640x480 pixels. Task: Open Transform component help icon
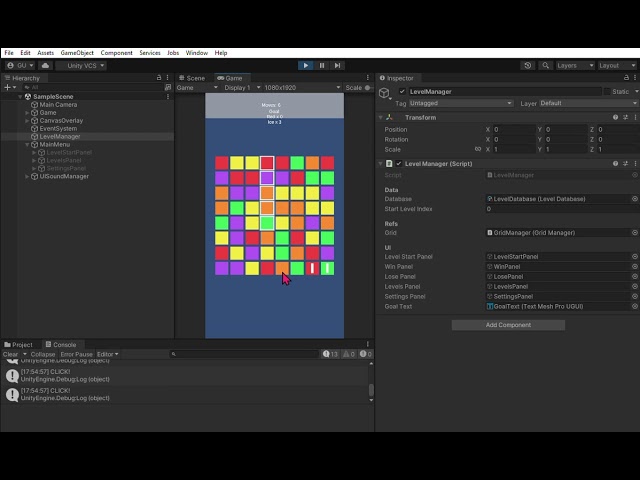pos(615,118)
